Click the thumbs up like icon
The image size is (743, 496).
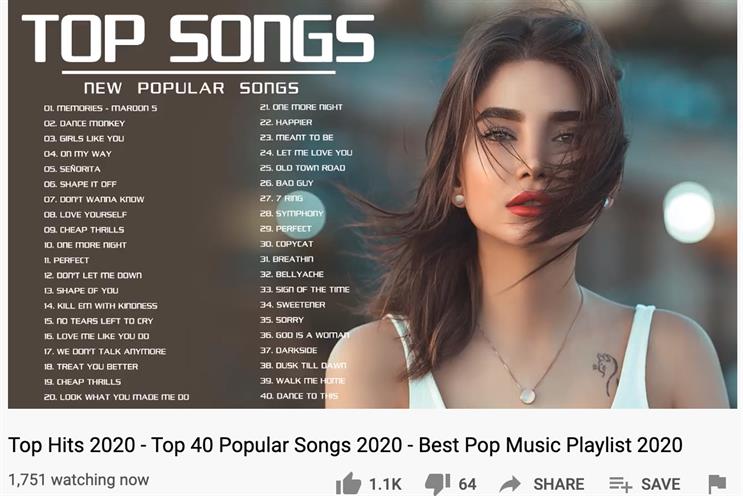(x=348, y=484)
